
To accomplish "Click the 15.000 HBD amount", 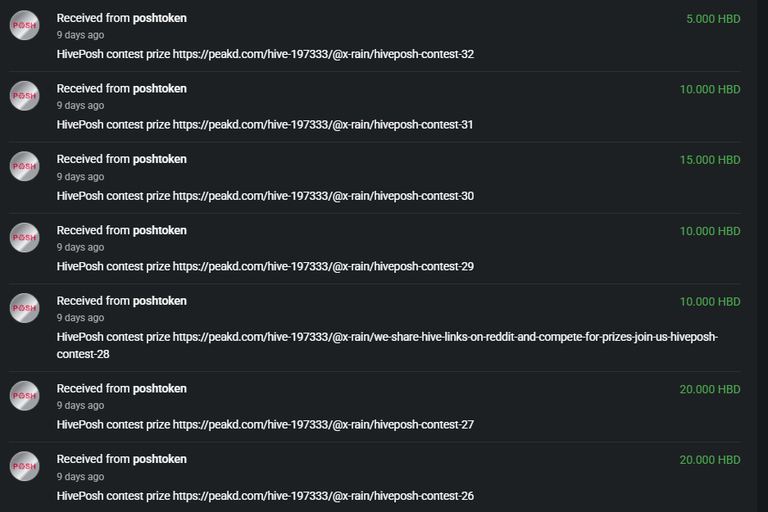I will pos(710,160).
